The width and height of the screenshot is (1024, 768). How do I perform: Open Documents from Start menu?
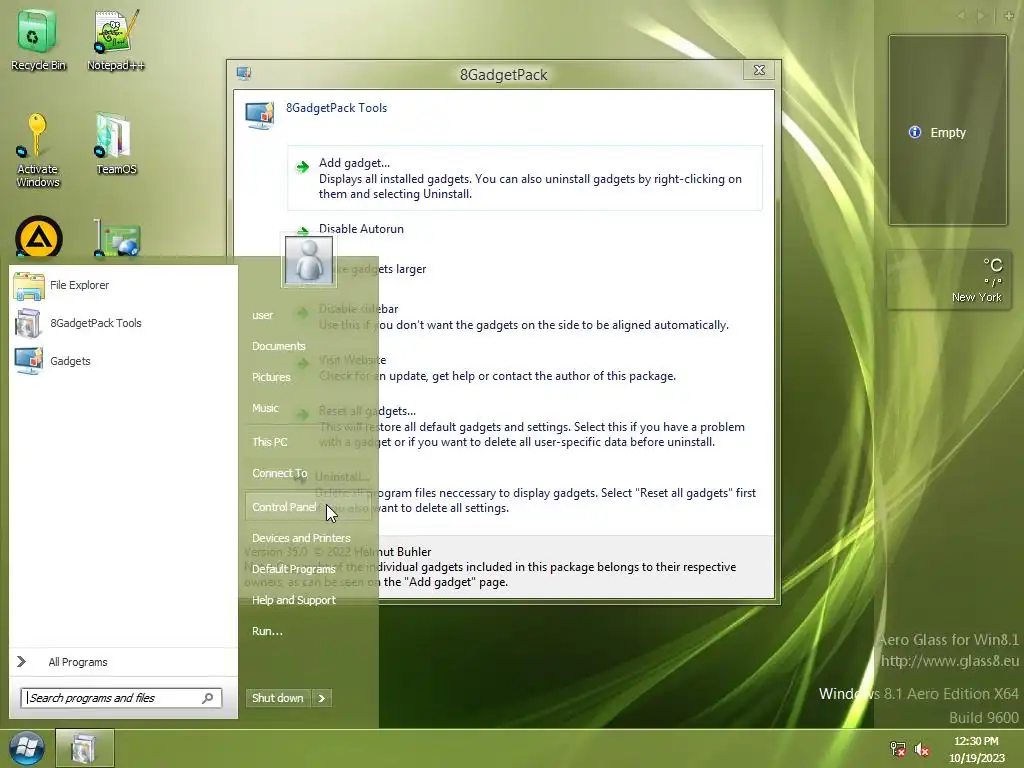click(279, 346)
